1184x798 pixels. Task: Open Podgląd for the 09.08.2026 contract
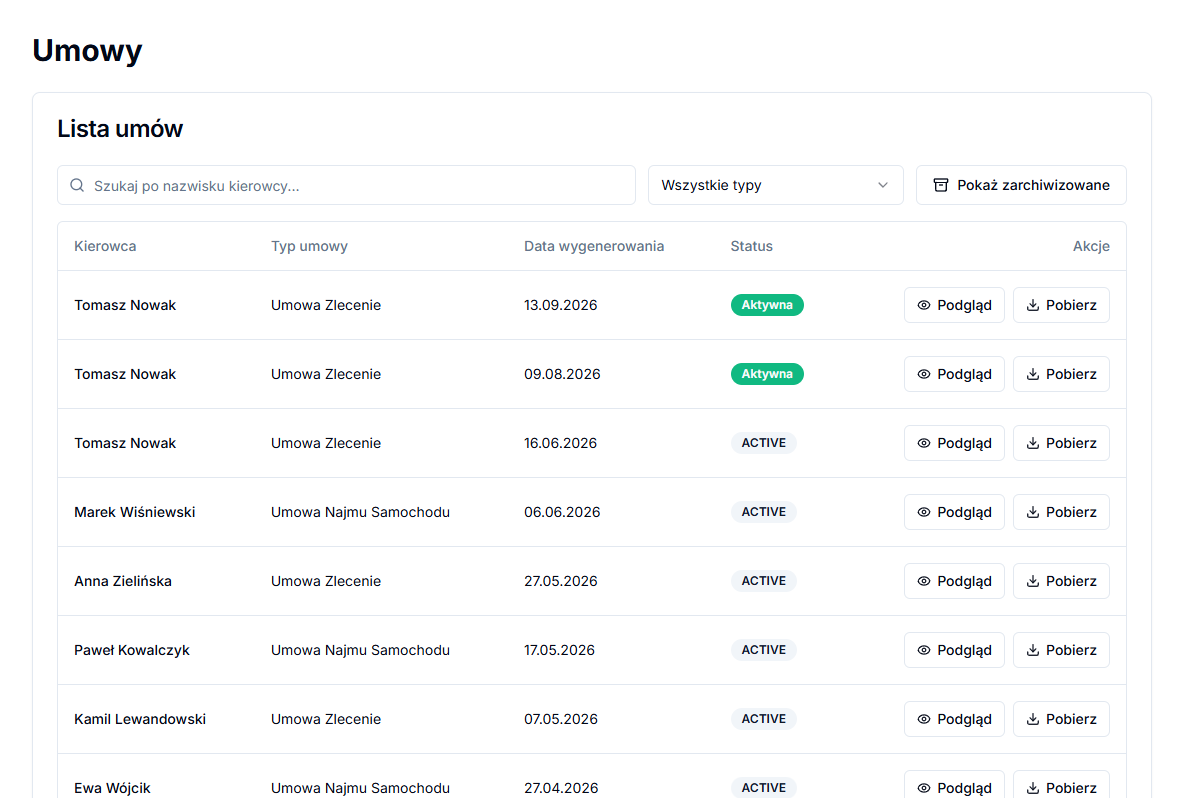pyautogui.click(x=954, y=374)
